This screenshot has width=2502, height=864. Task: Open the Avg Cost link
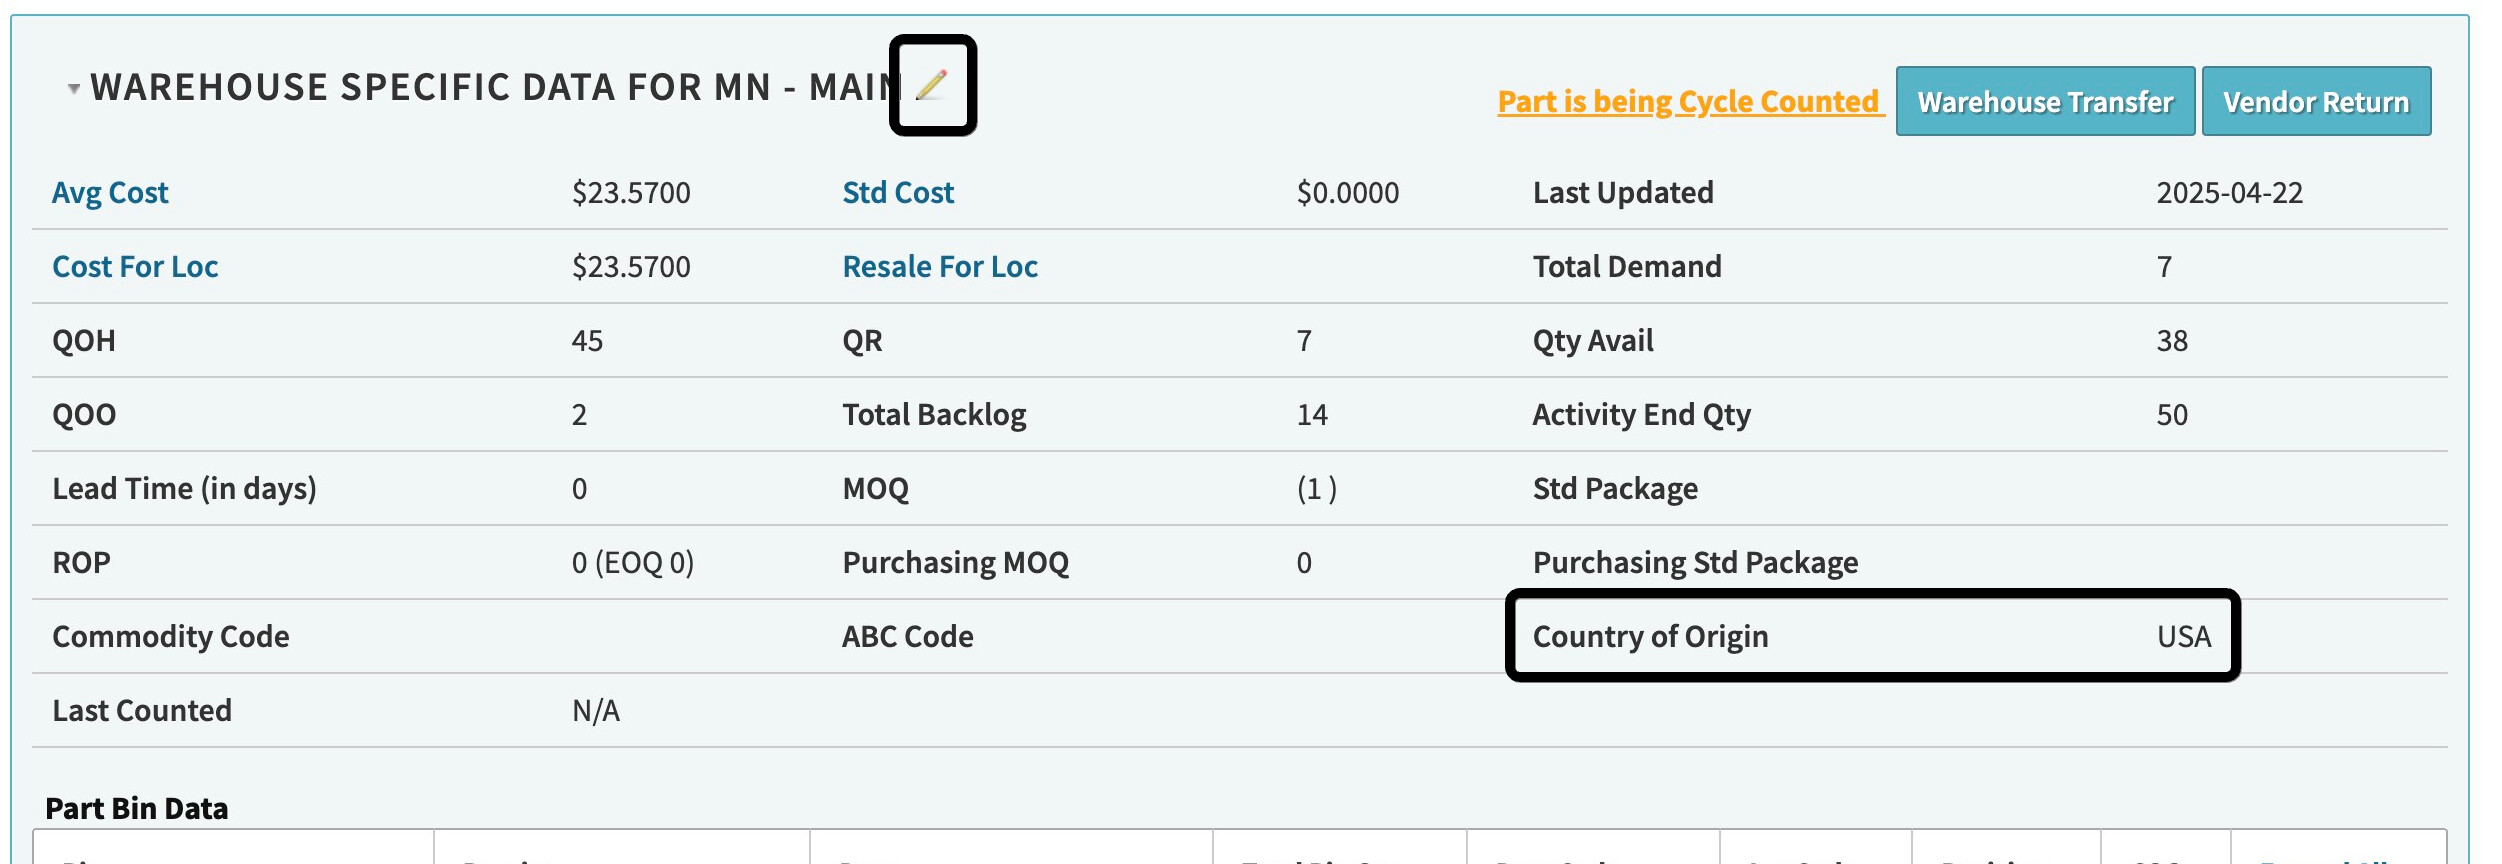tap(110, 192)
